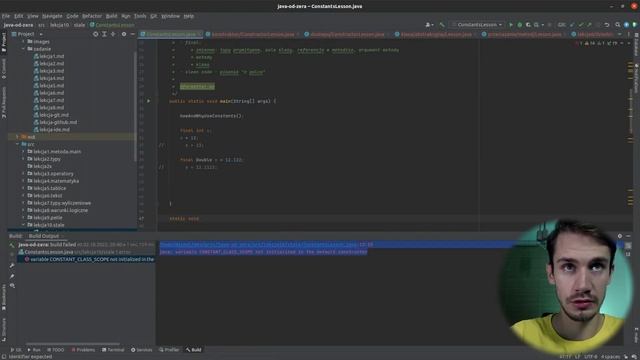Click the lekcja10 breadcrumb in the navigation bar
640x360 pixels.
60,25
